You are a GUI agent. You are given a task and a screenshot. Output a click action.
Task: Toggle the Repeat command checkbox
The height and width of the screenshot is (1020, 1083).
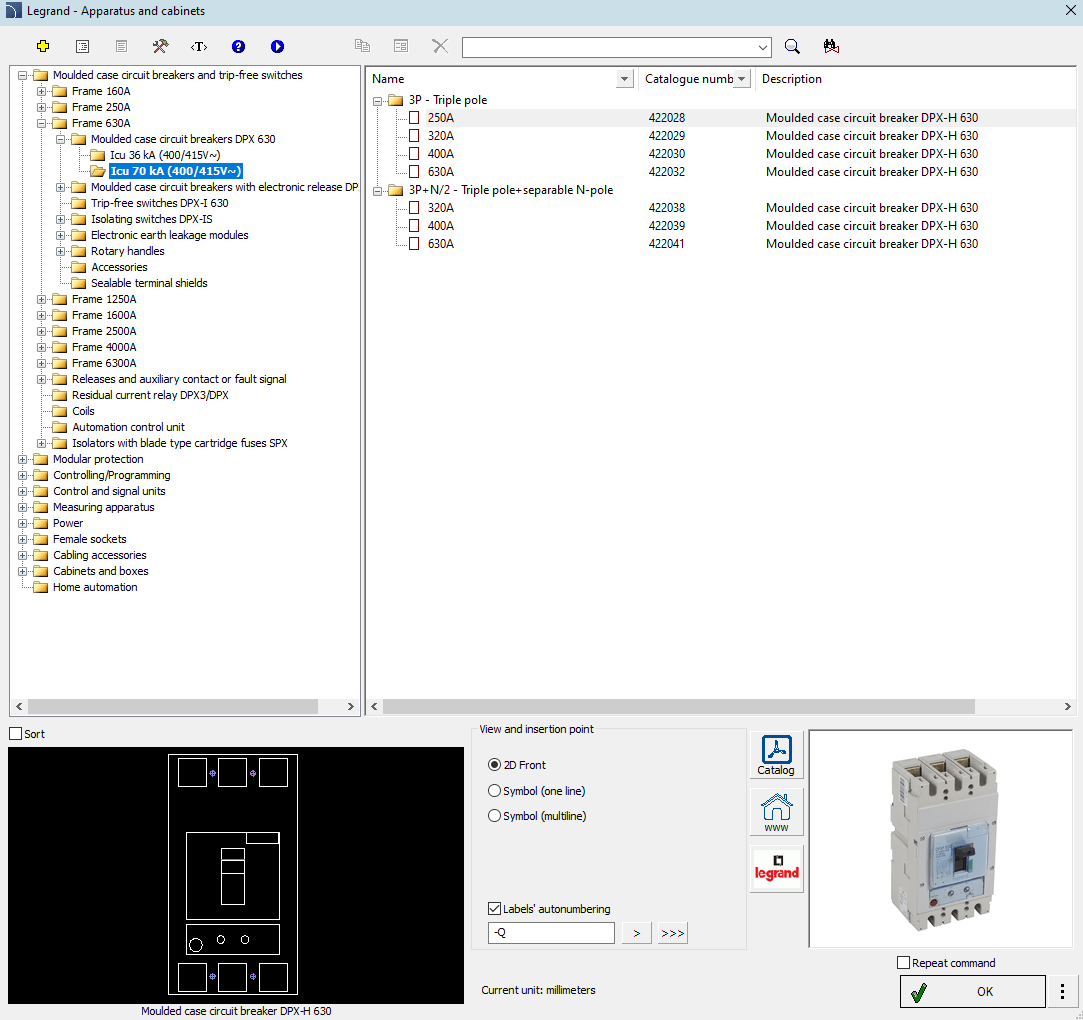[904, 963]
